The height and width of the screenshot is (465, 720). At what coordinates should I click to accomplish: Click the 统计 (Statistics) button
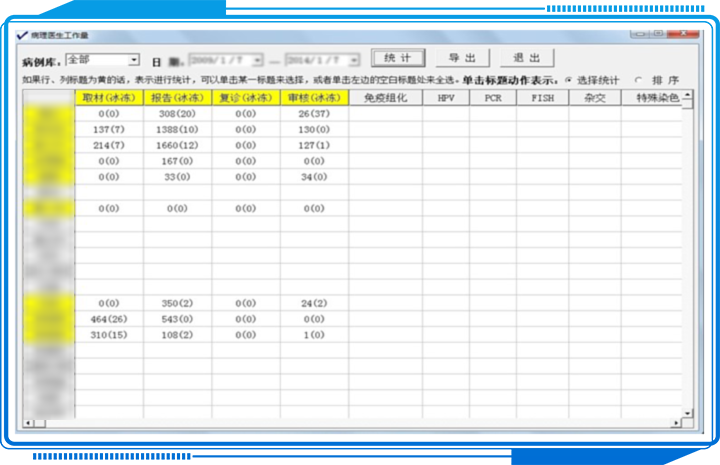coord(398,58)
